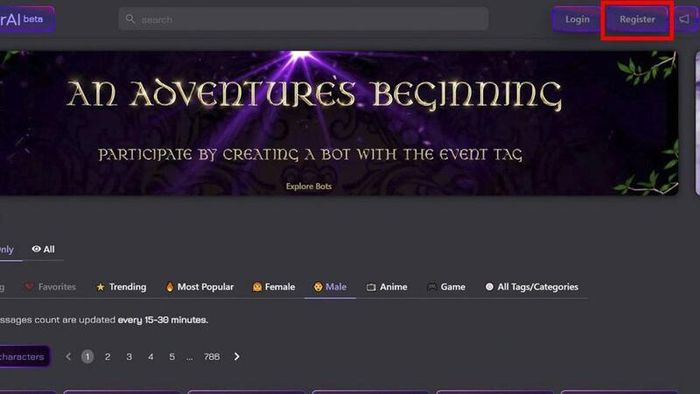The image size is (700, 394).
Task: Select page 1 in pagination
Action: (x=88, y=357)
